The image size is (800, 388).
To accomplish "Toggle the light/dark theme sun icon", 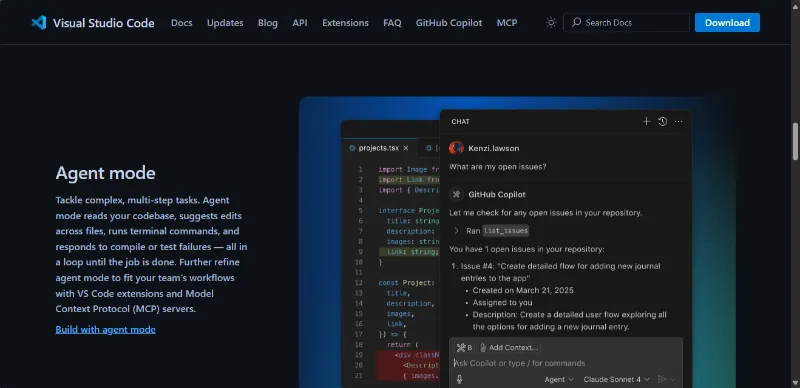I will 551,22.
